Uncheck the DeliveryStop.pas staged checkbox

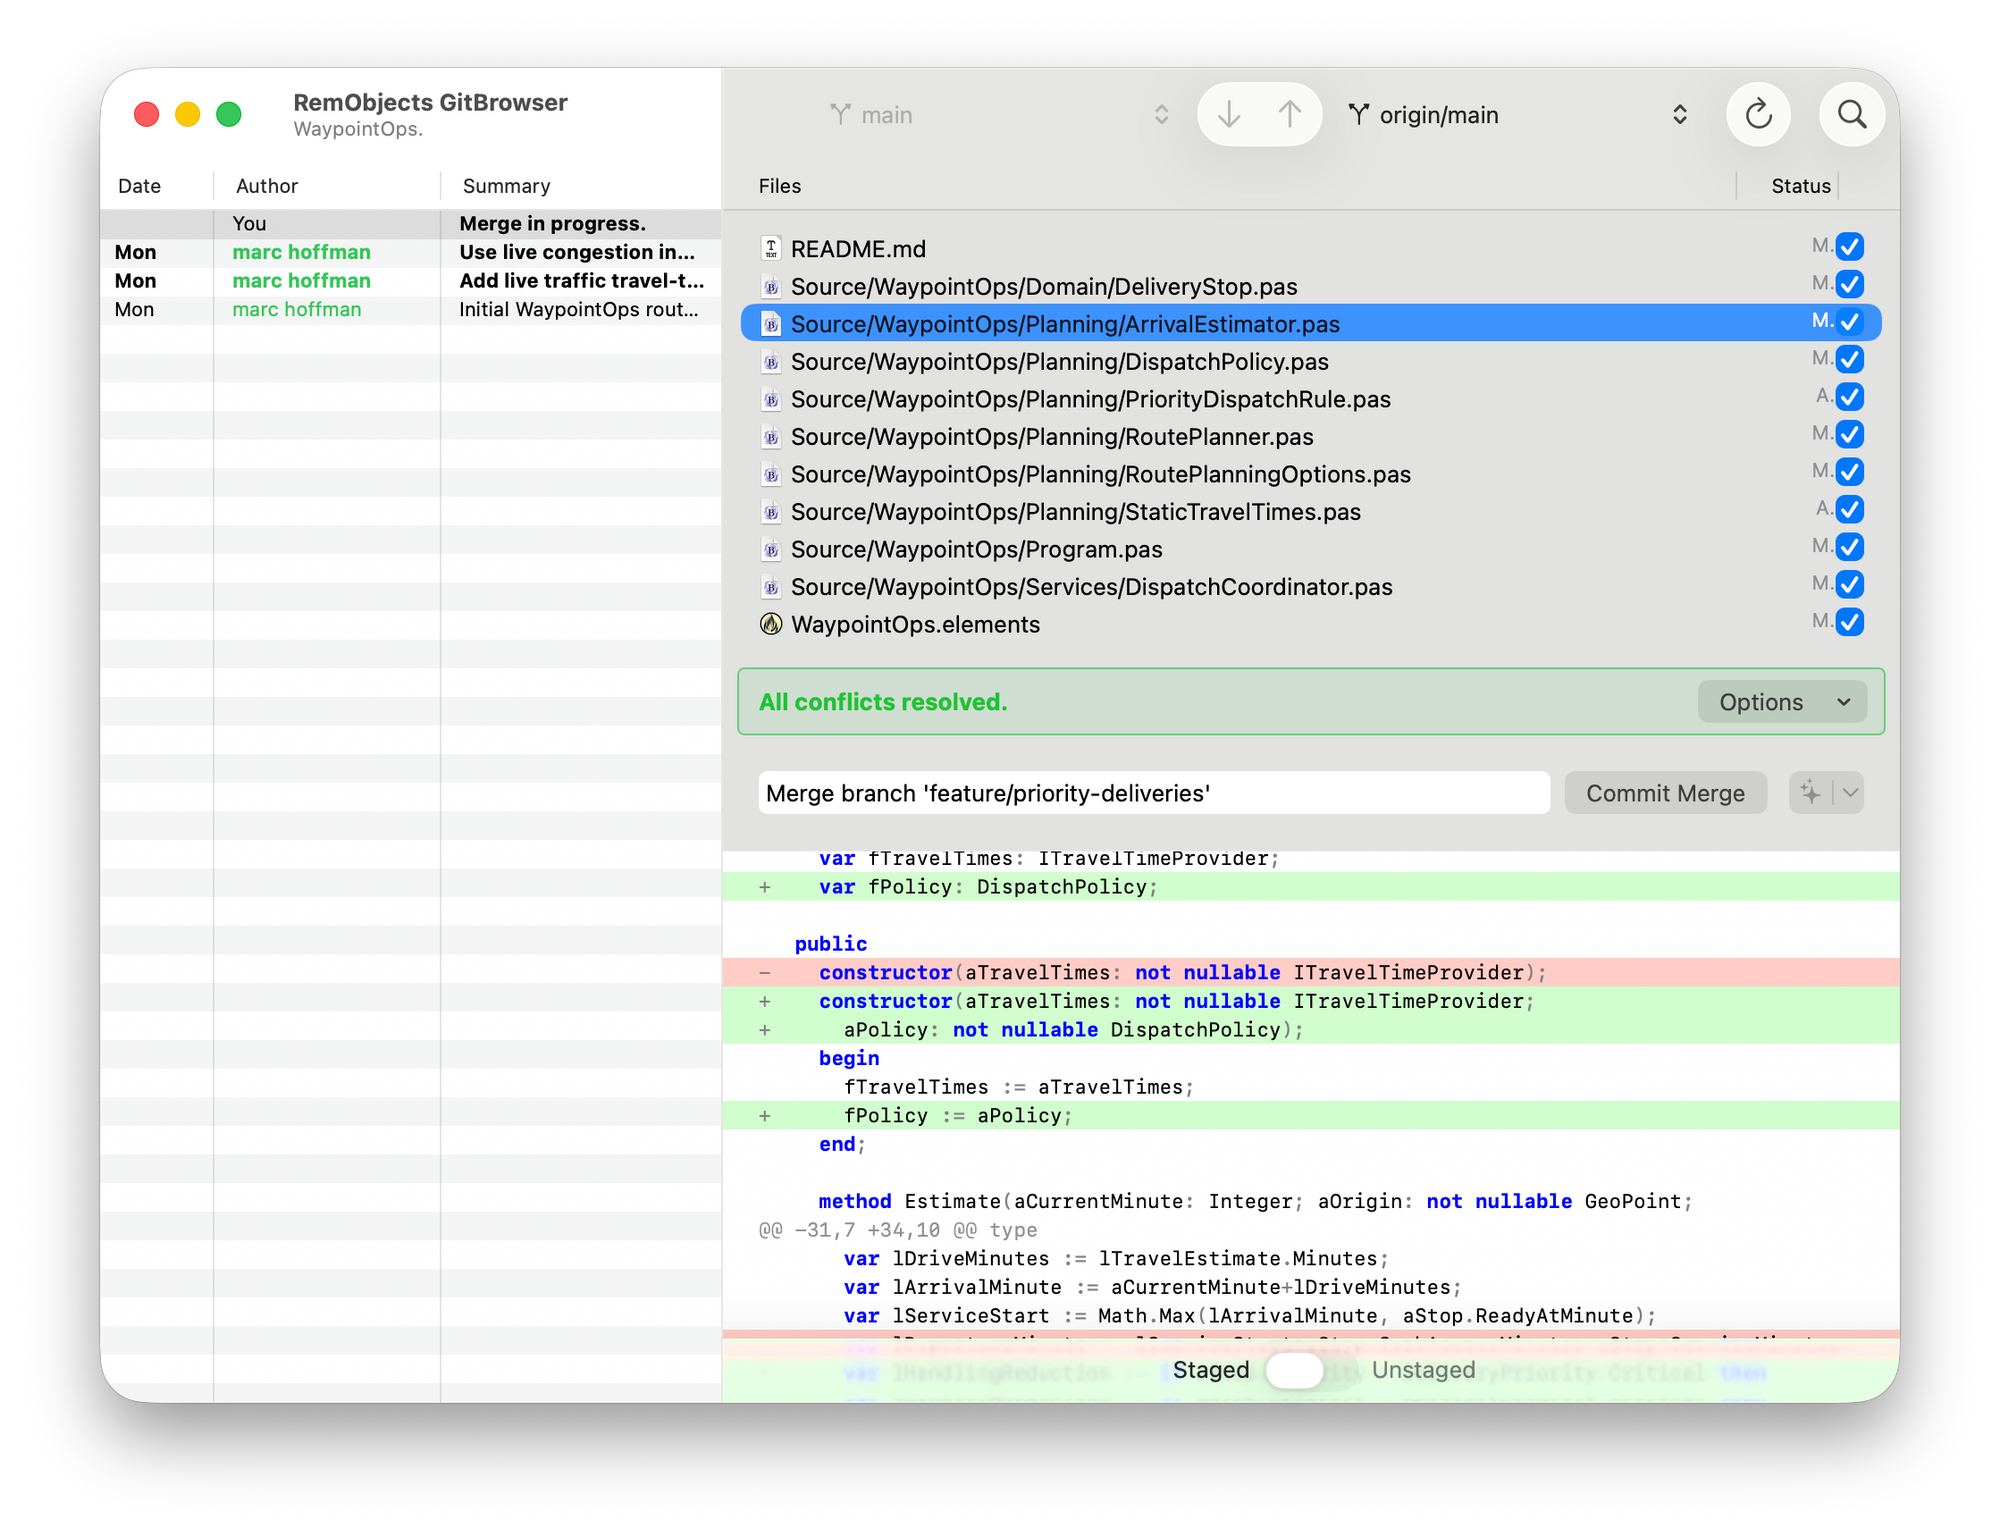(1850, 284)
